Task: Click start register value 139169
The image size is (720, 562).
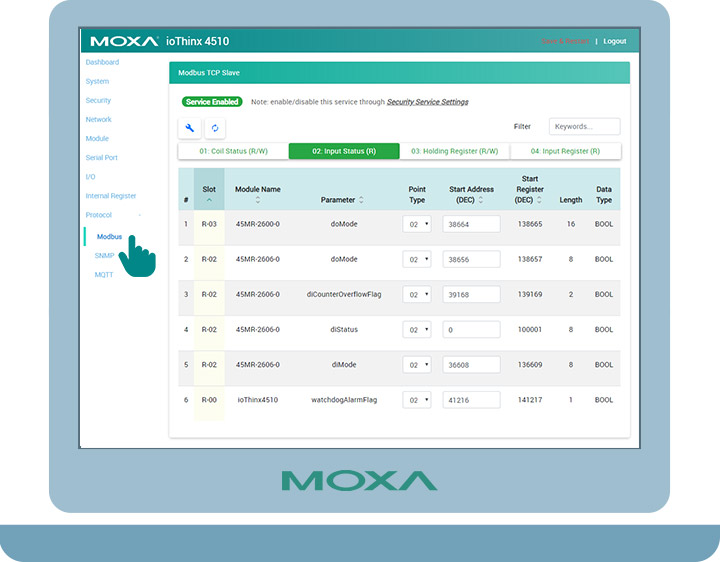Action: click(x=530, y=294)
